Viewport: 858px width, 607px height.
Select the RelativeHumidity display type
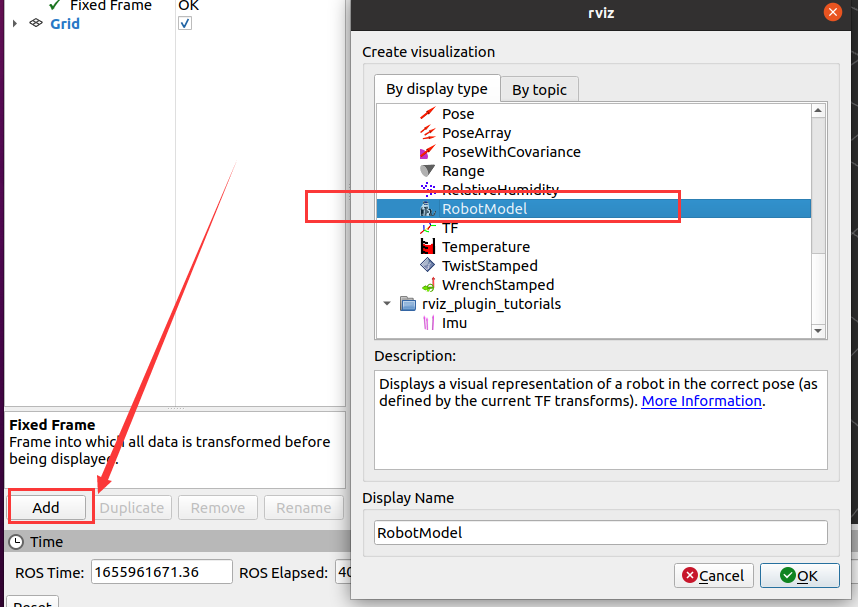coord(500,189)
